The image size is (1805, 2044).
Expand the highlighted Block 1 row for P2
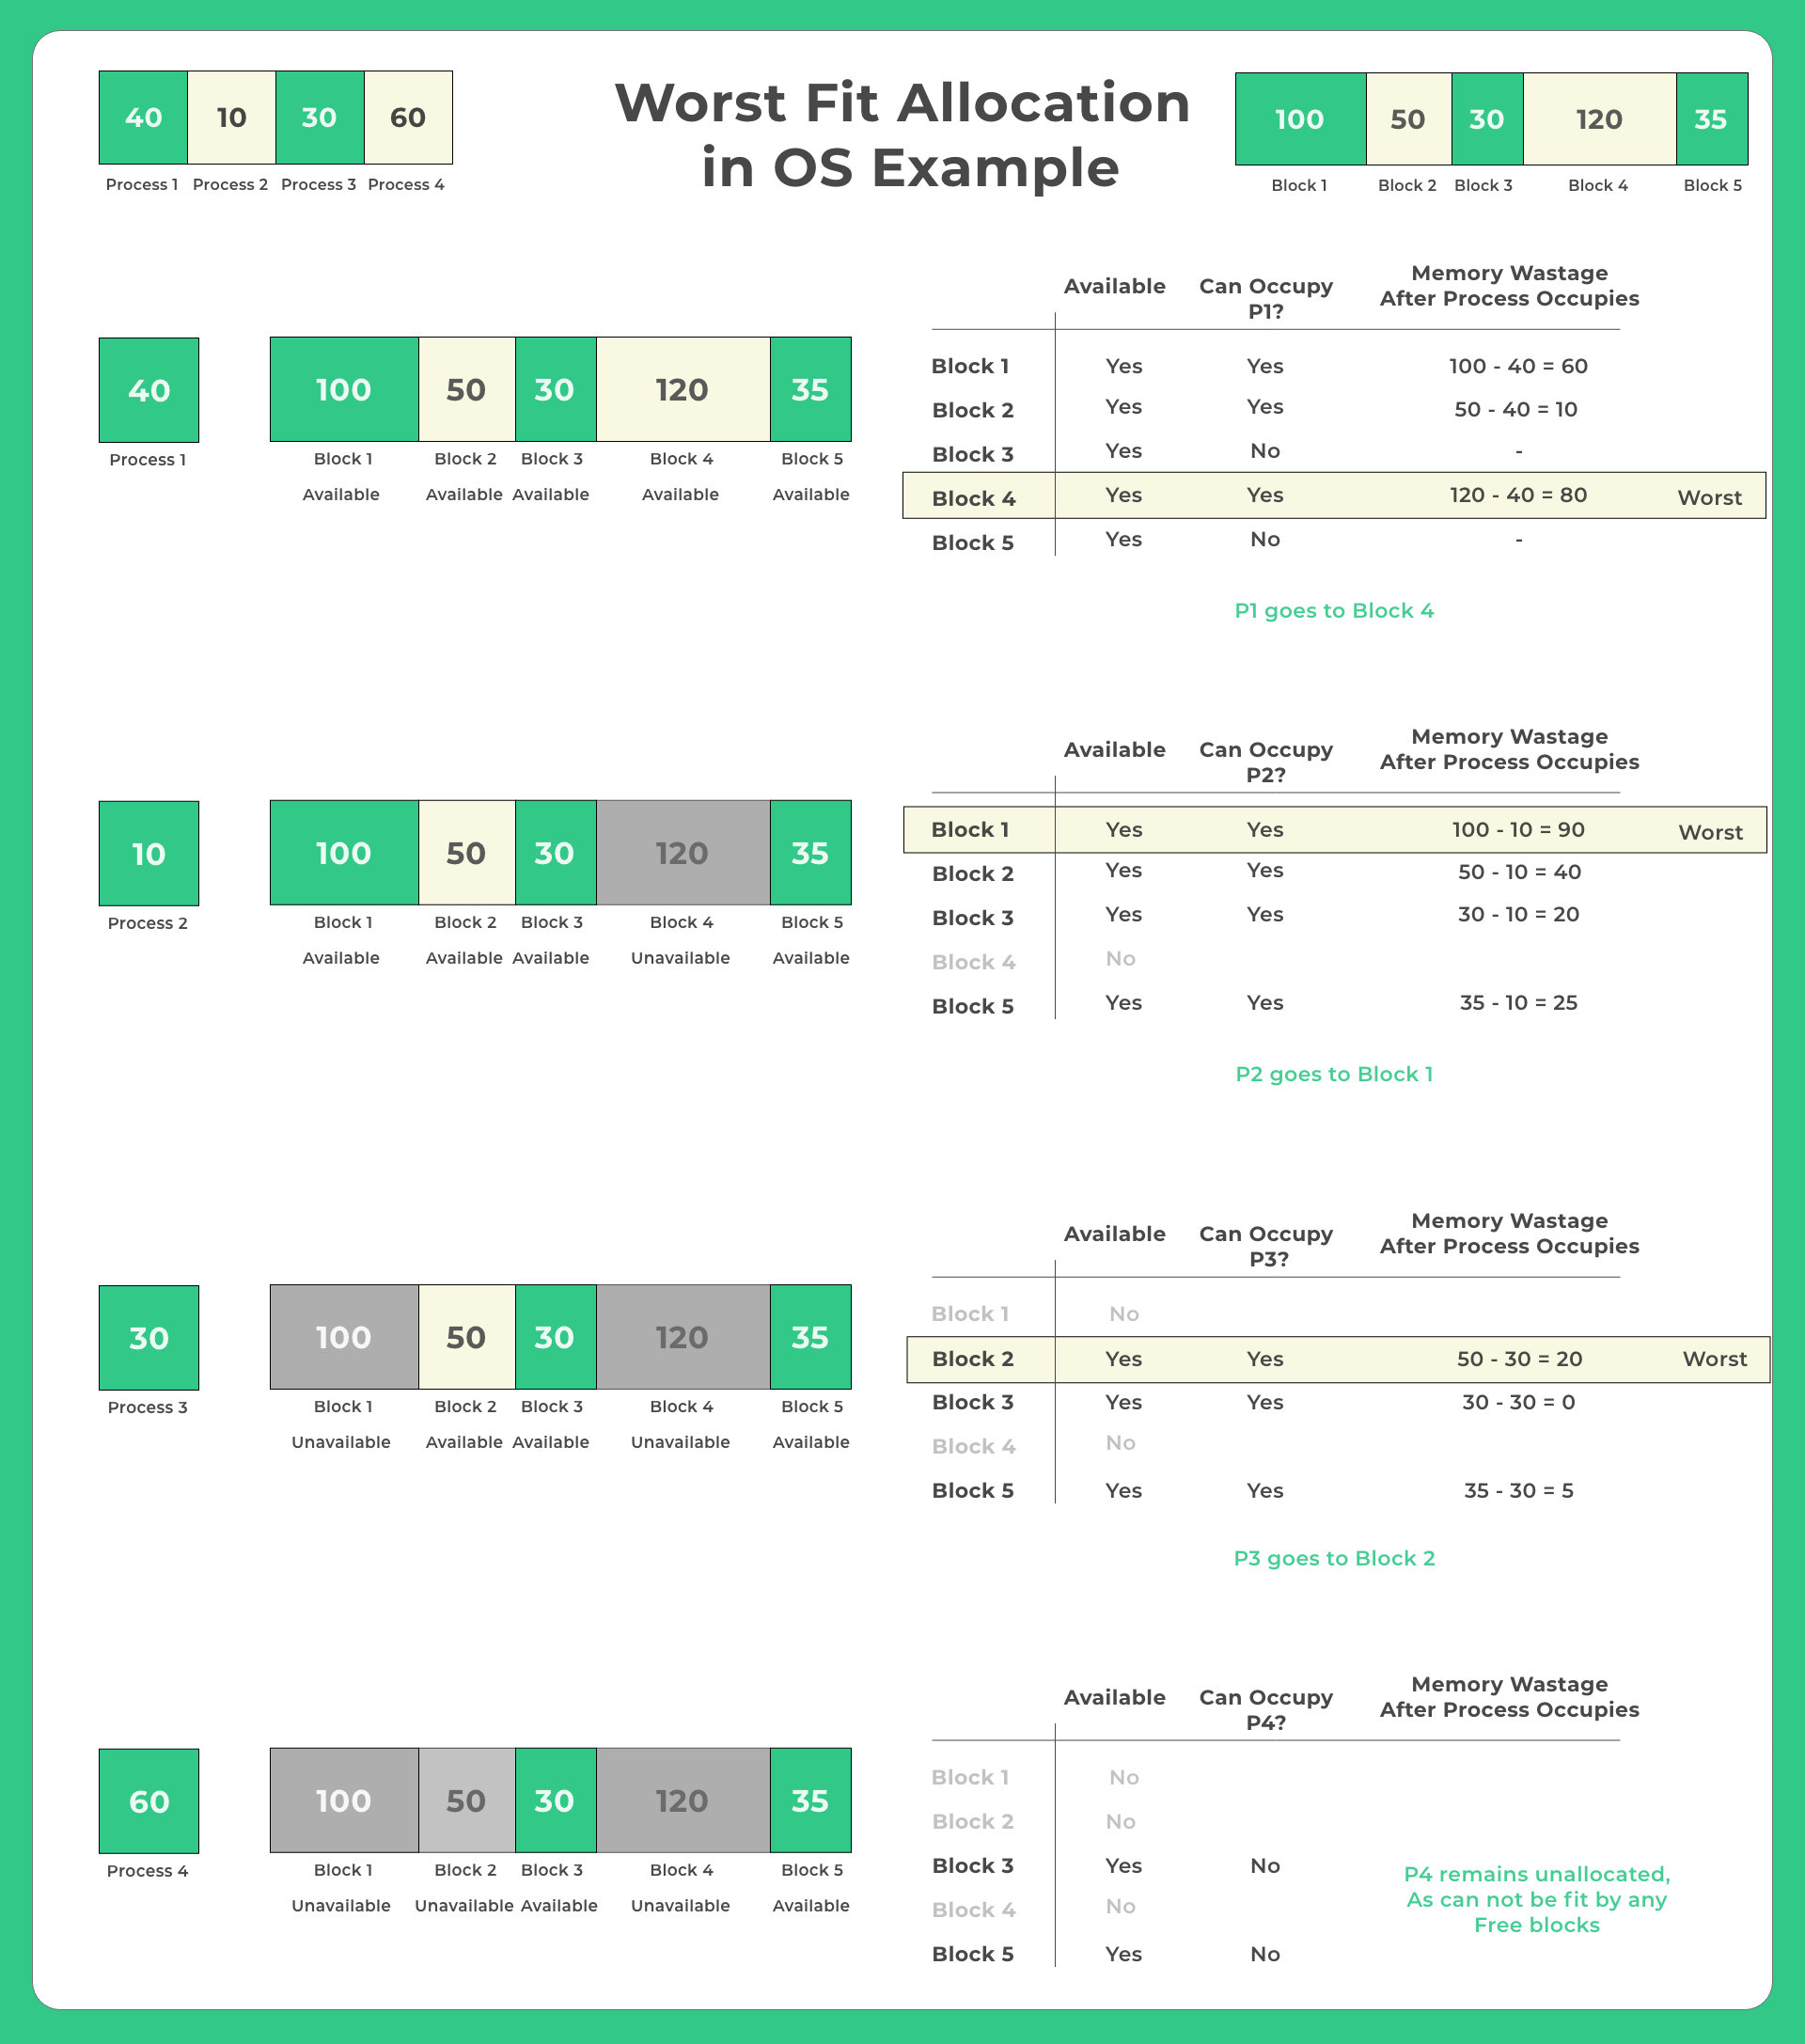point(1335,830)
